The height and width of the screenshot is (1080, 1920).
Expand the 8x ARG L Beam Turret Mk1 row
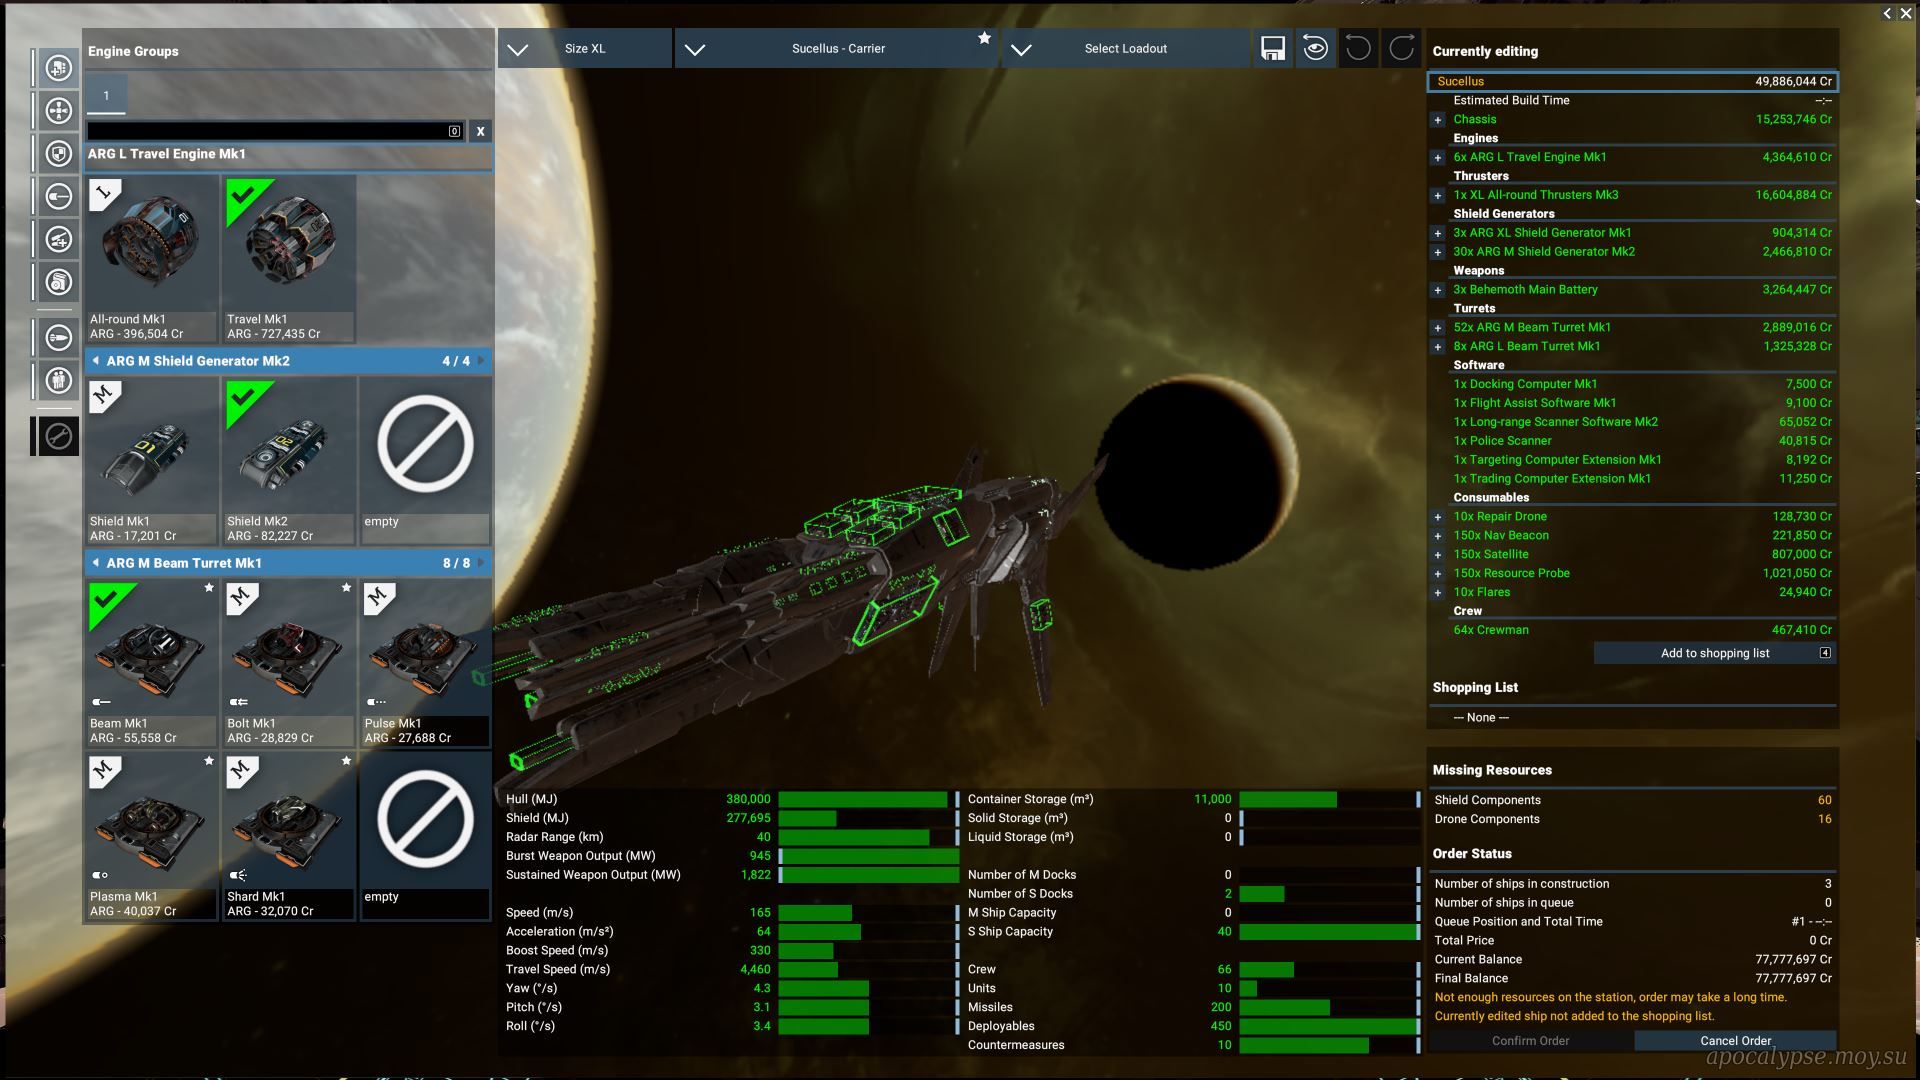coord(1438,347)
